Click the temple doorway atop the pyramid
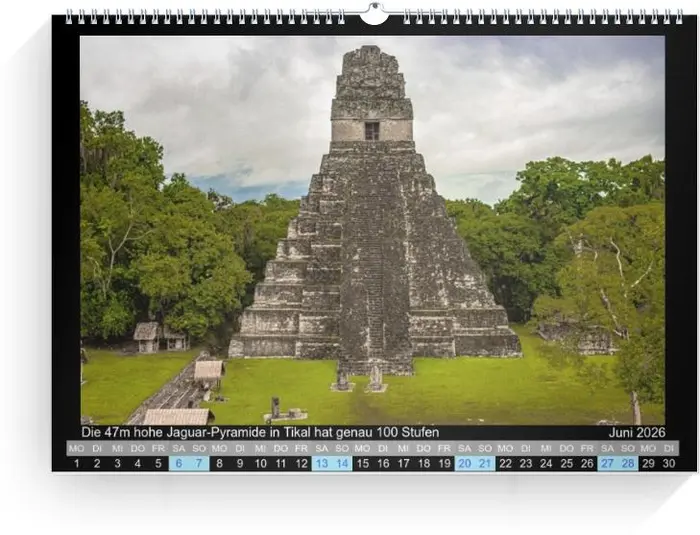700x535 pixels. (372, 130)
